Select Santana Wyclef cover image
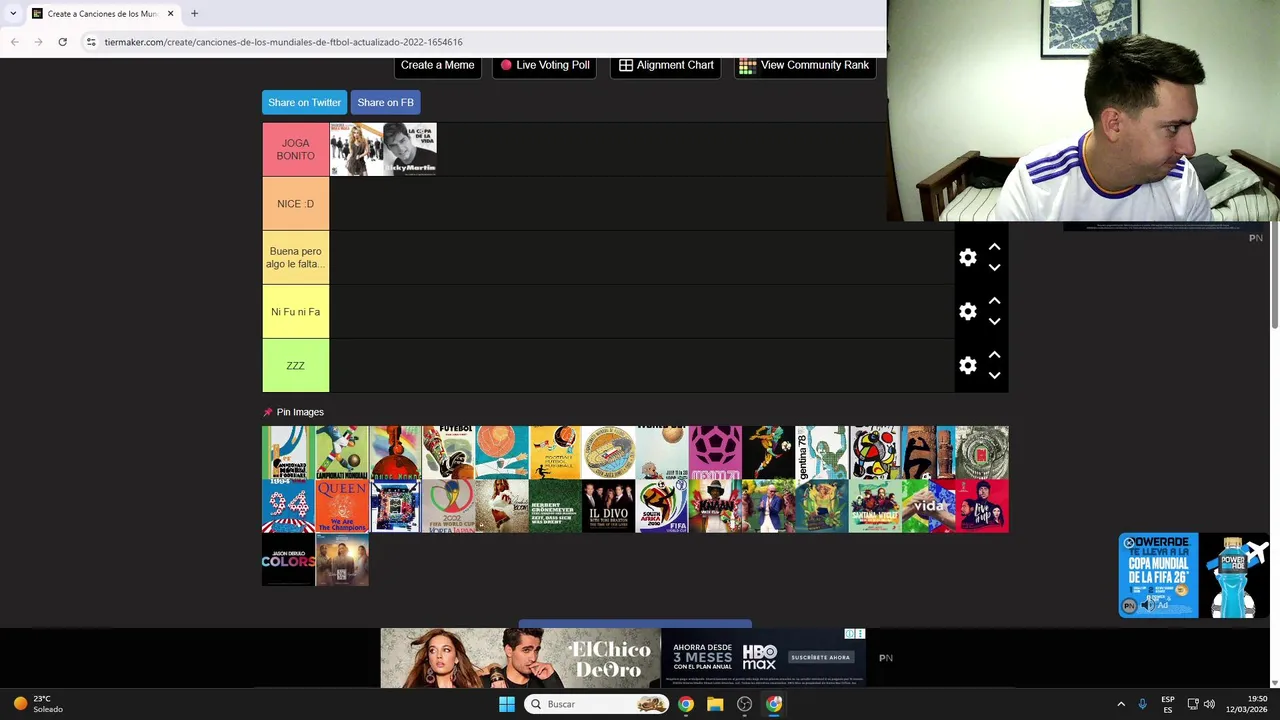This screenshot has width=1280, height=720. point(875,506)
